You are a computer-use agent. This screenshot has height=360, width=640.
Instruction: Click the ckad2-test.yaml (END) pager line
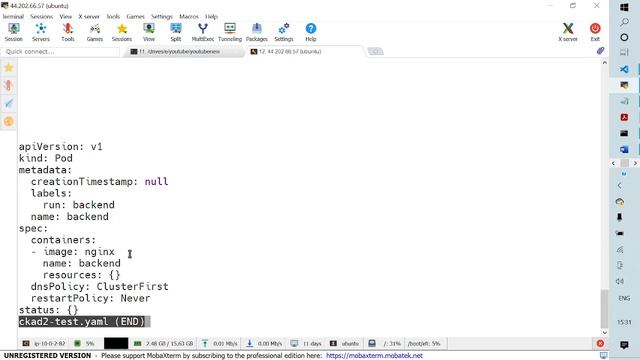pos(84,322)
